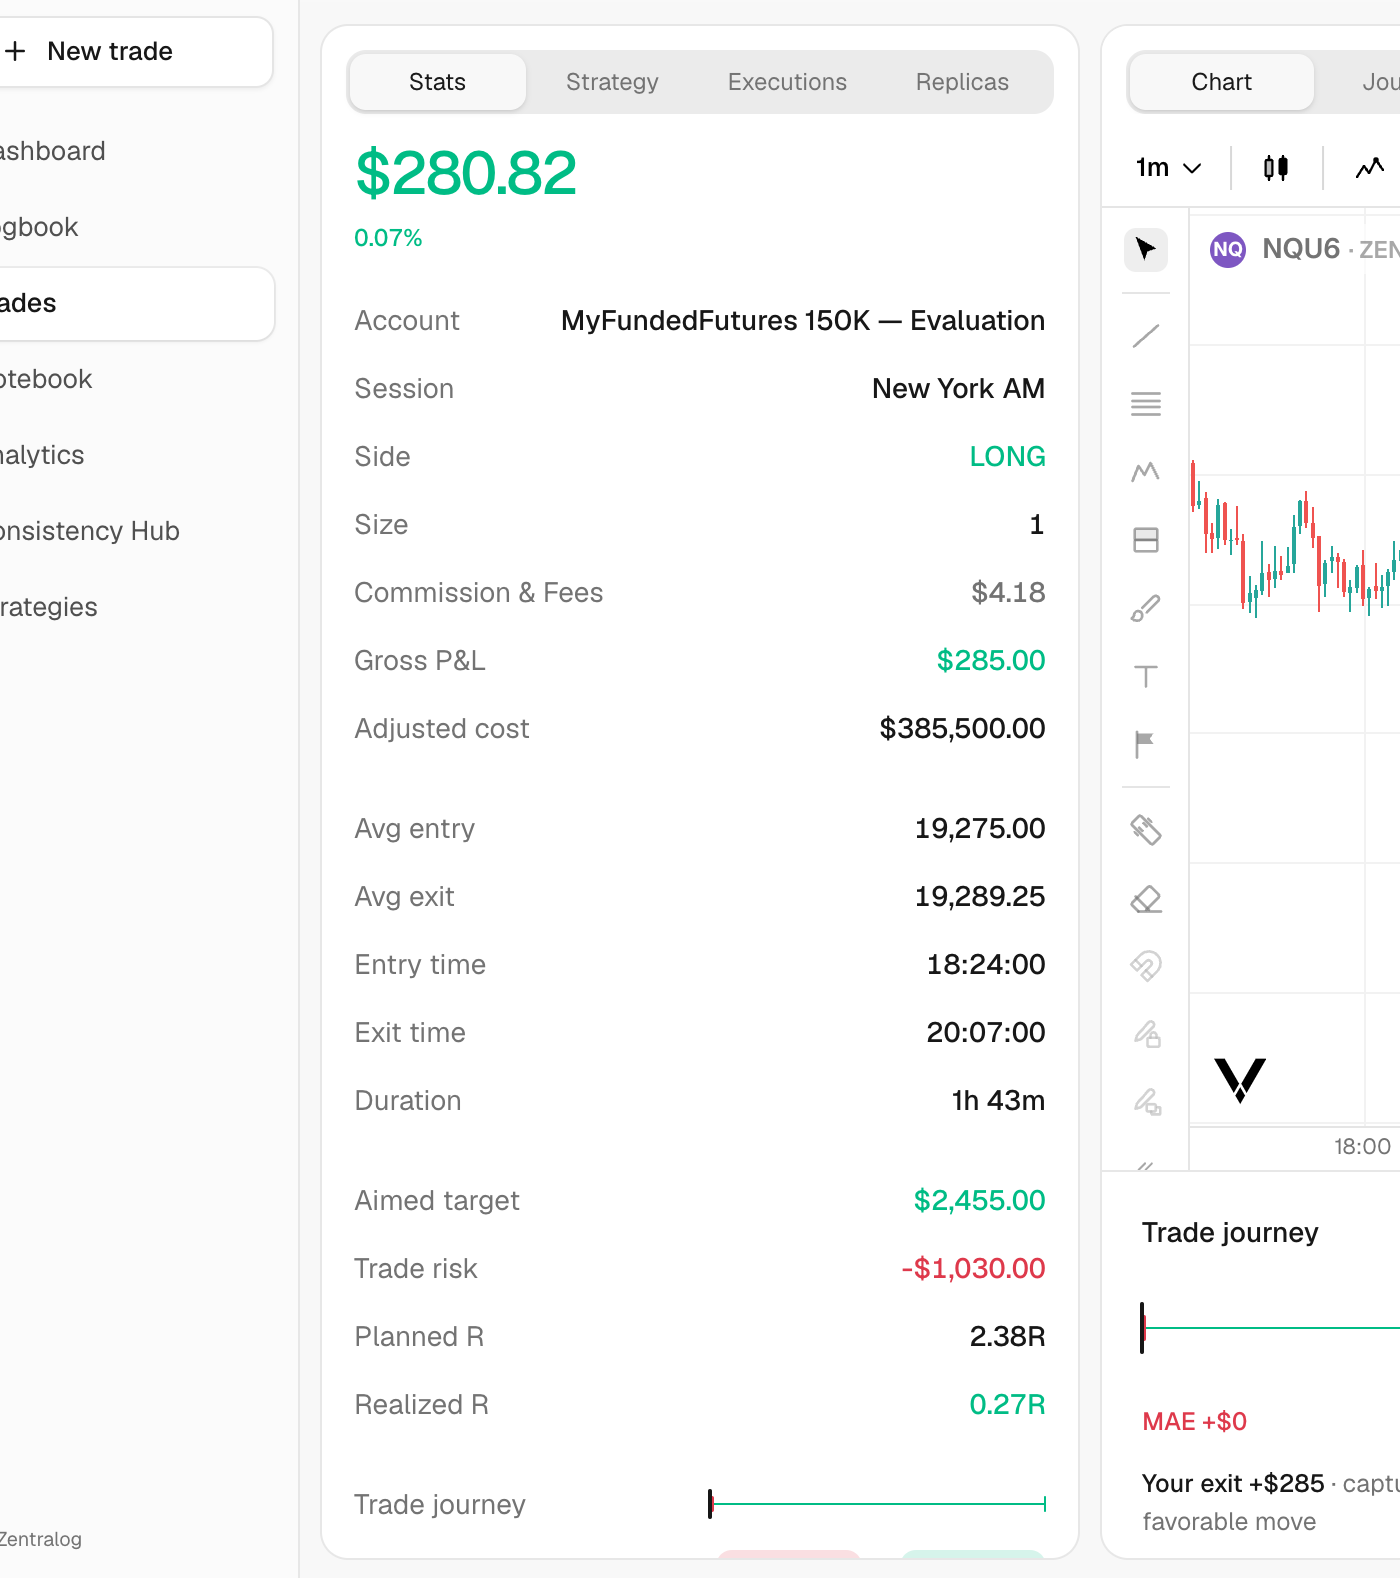
Task: Click the $4.18 commission value
Action: point(1008,593)
